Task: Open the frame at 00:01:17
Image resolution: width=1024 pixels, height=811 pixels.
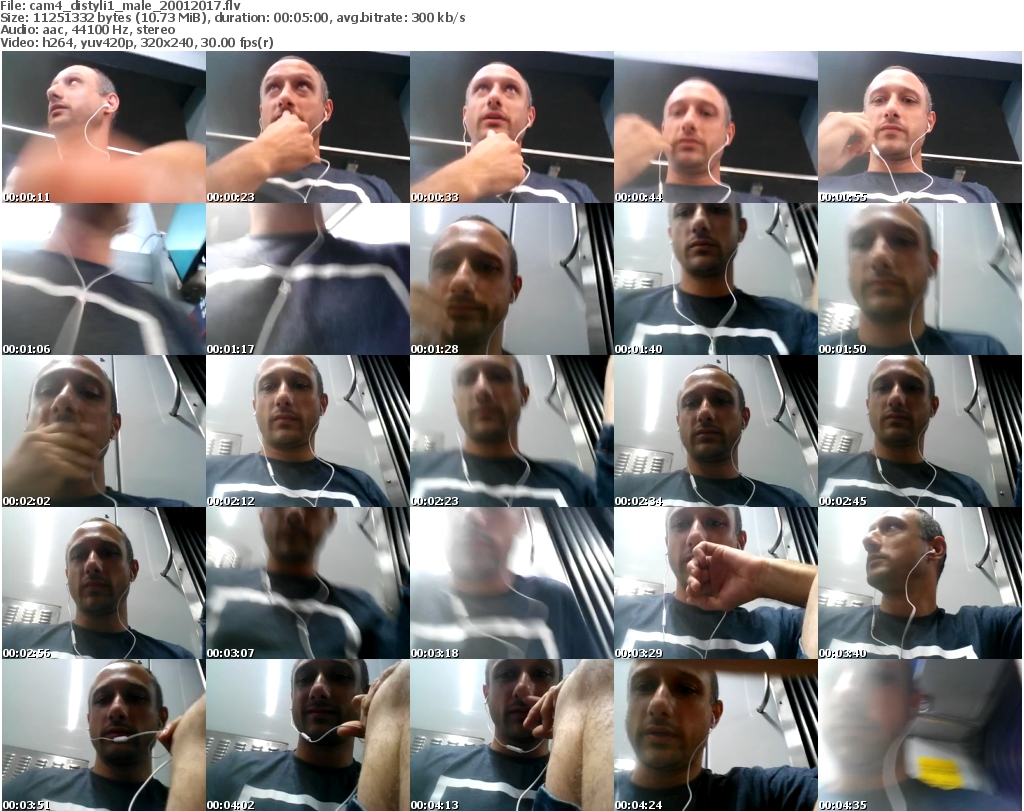Action: click(x=308, y=279)
